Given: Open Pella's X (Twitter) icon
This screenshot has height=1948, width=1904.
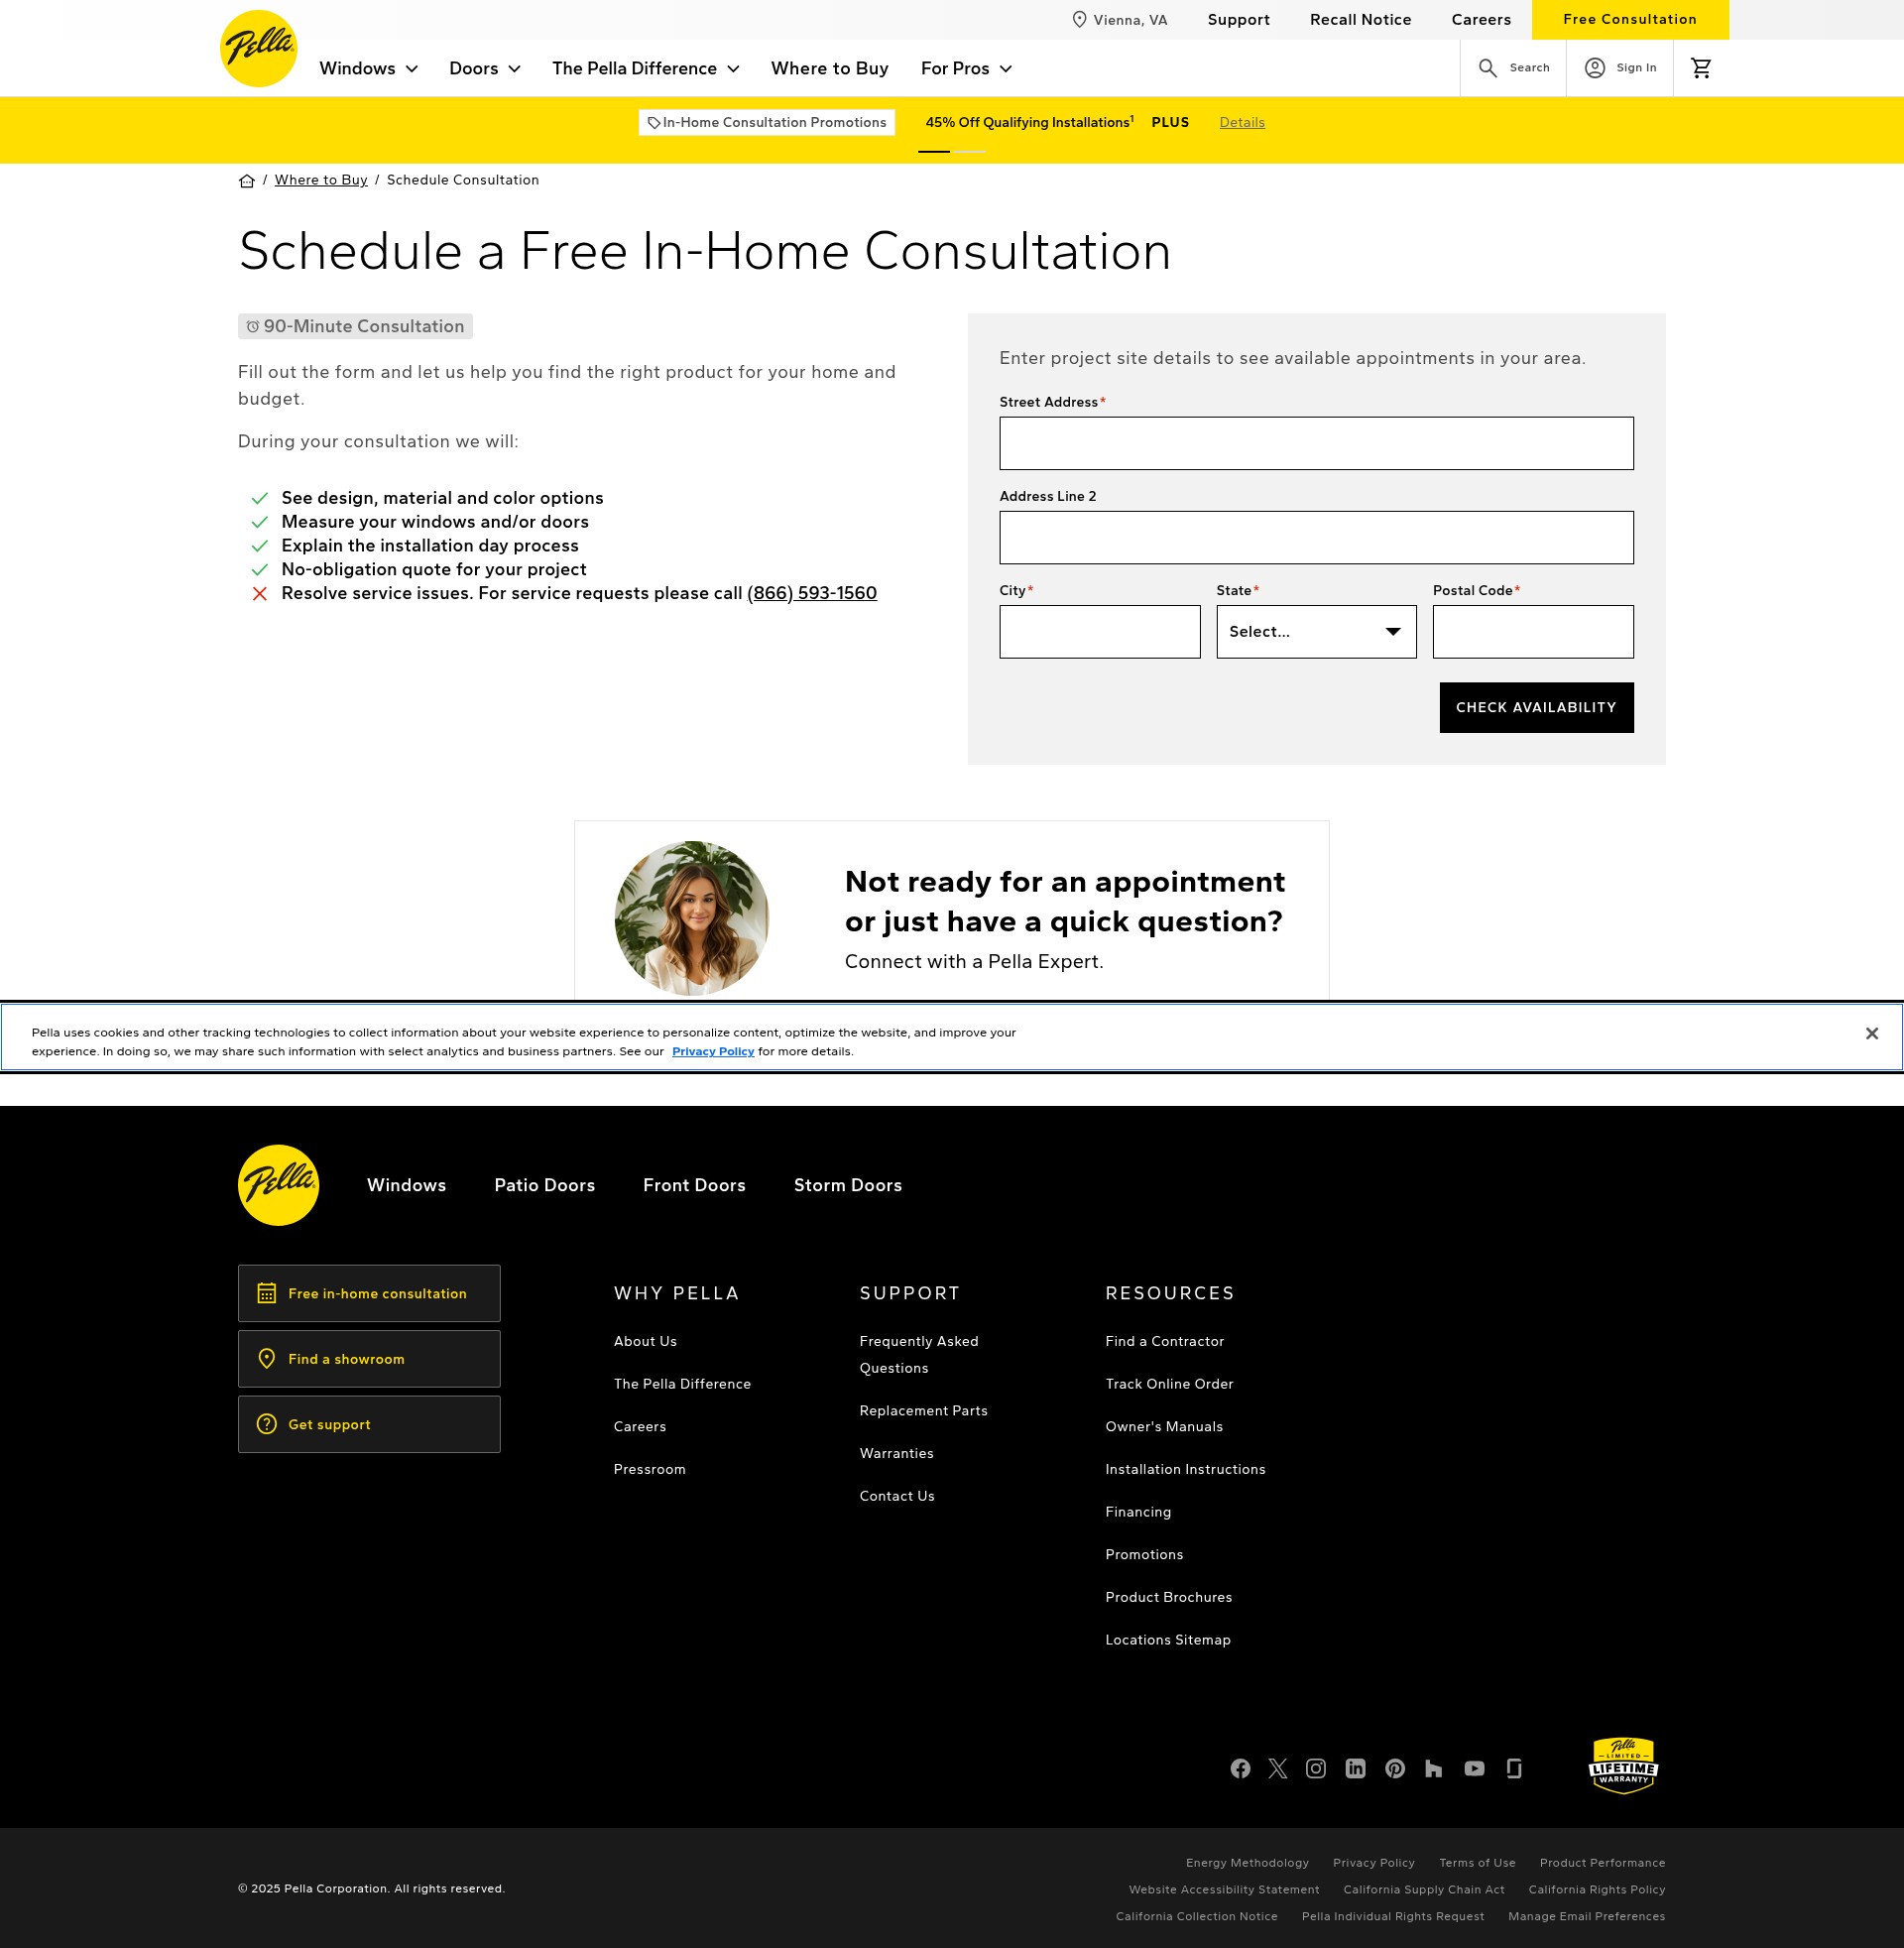Looking at the screenshot, I should [x=1278, y=1769].
